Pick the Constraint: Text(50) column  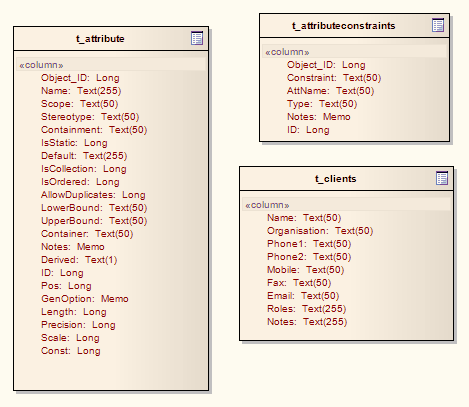(x=334, y=78)
